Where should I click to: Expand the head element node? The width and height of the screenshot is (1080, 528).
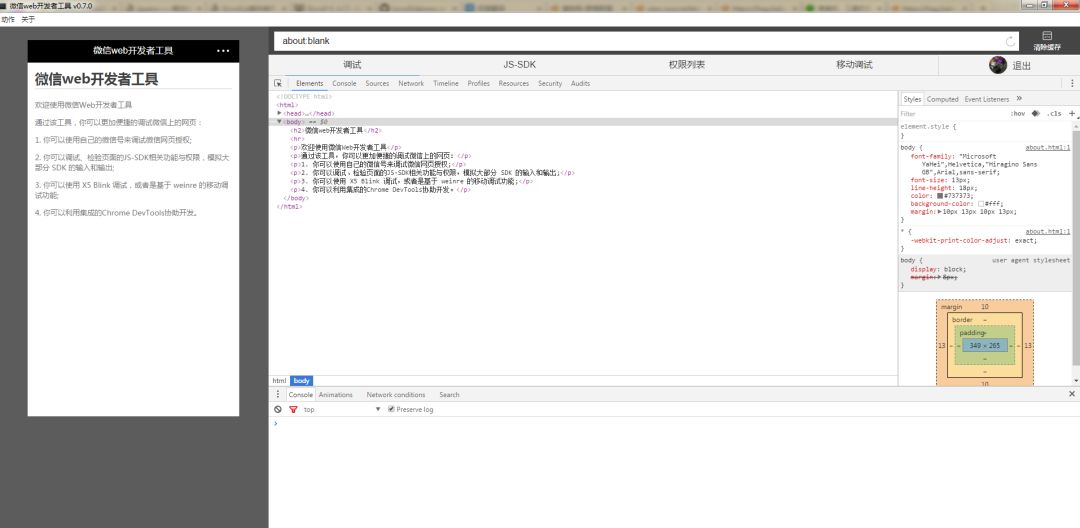pyautogui.click(x=279, y=113)
